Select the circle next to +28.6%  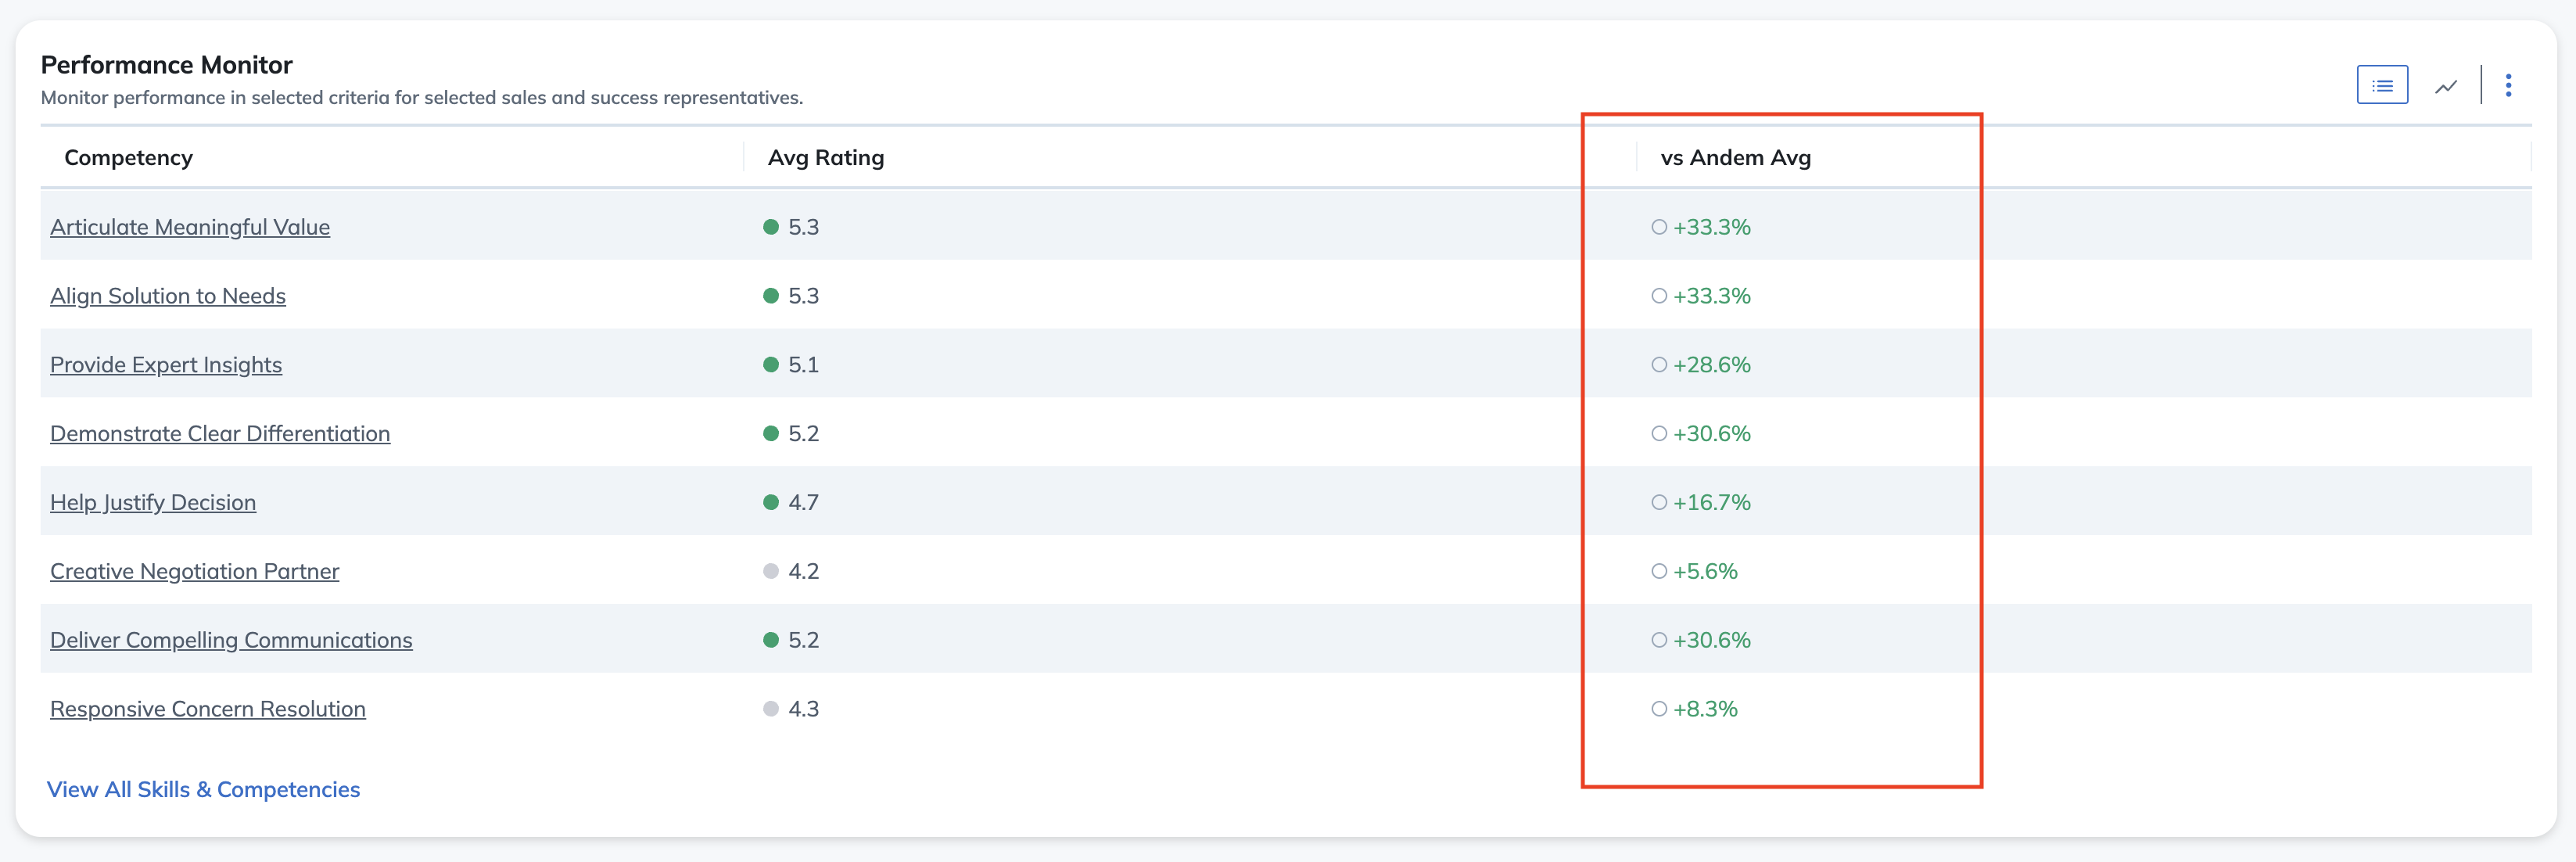(1659, 365)
